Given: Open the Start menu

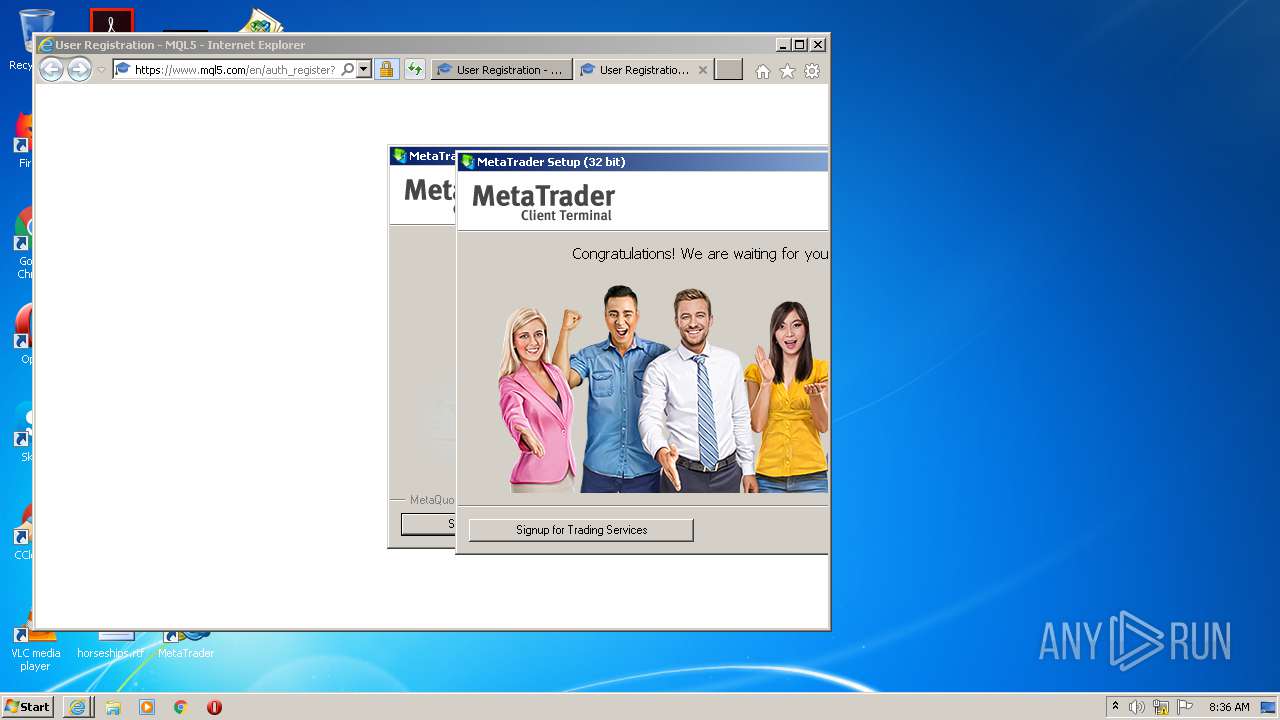Looking at the screenshot, I should point(27,707).
